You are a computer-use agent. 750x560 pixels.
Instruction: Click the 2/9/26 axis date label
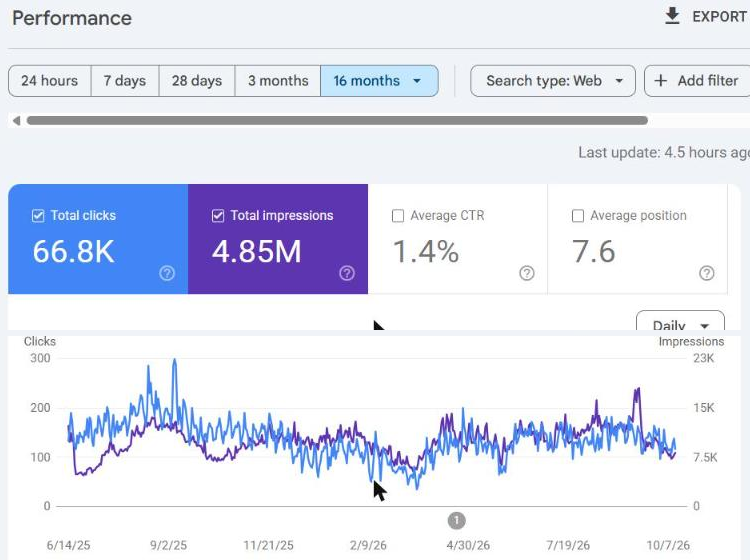click(368, 545)
